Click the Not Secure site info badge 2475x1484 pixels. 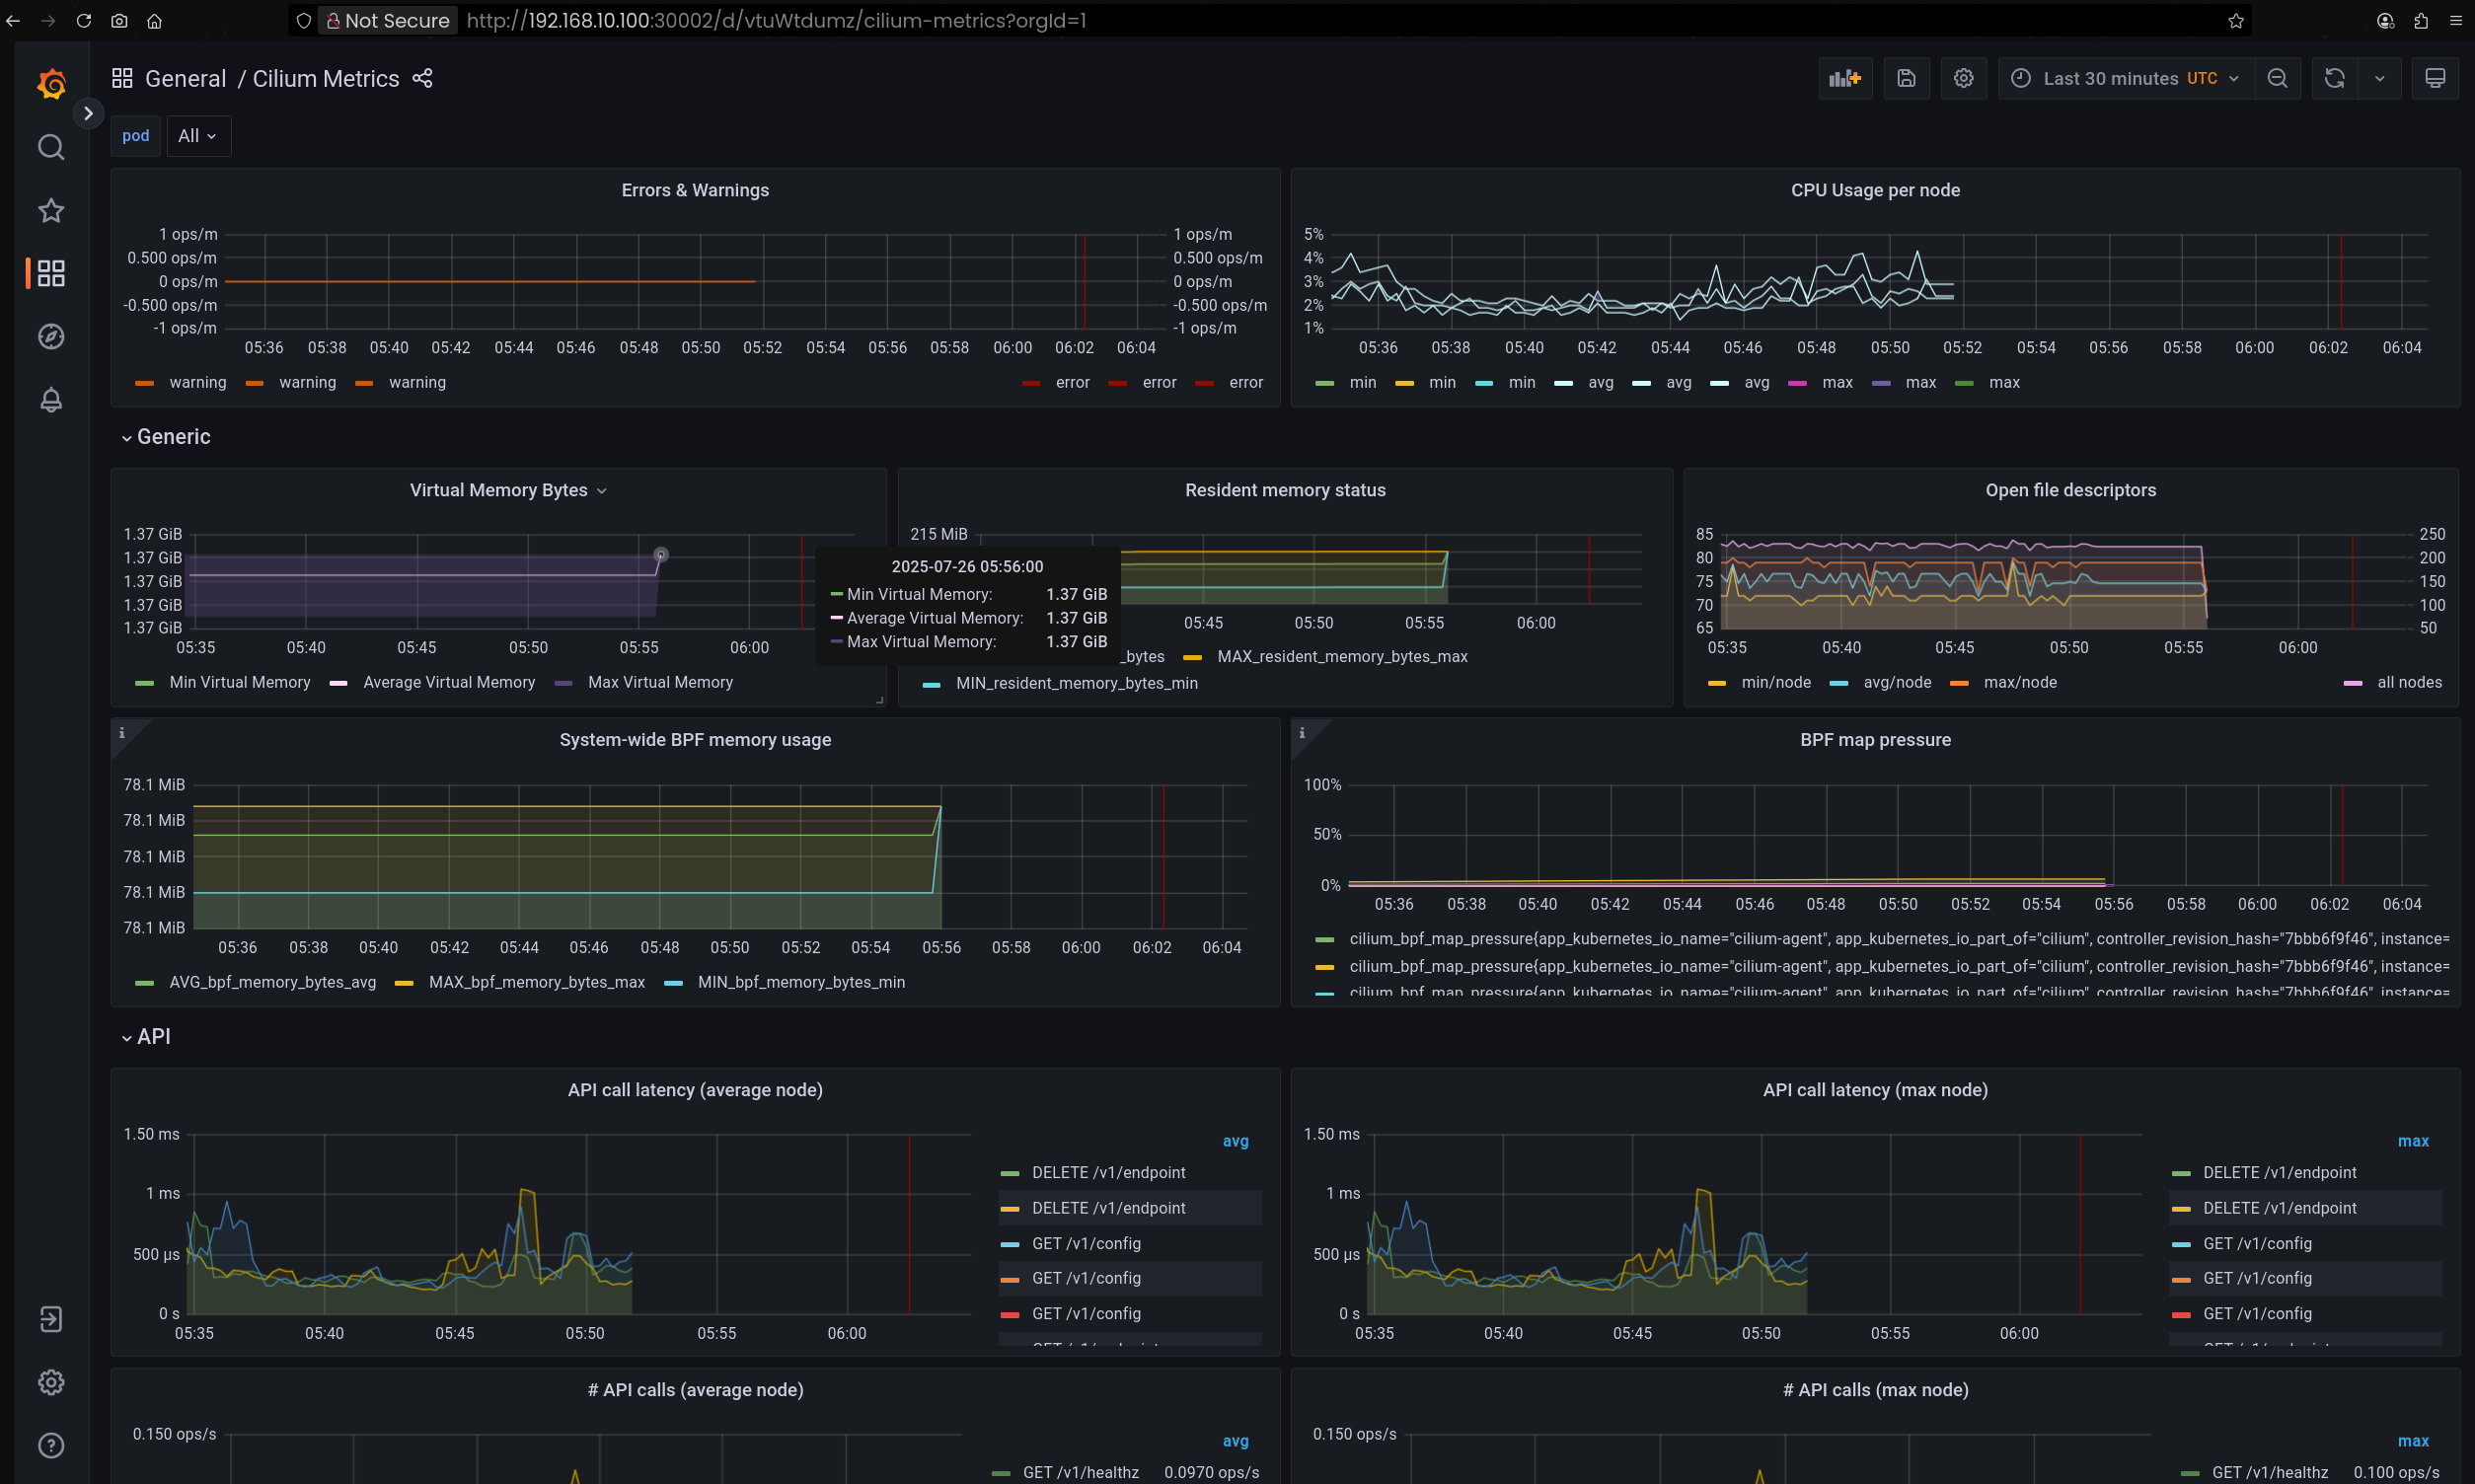coord(387,20)
